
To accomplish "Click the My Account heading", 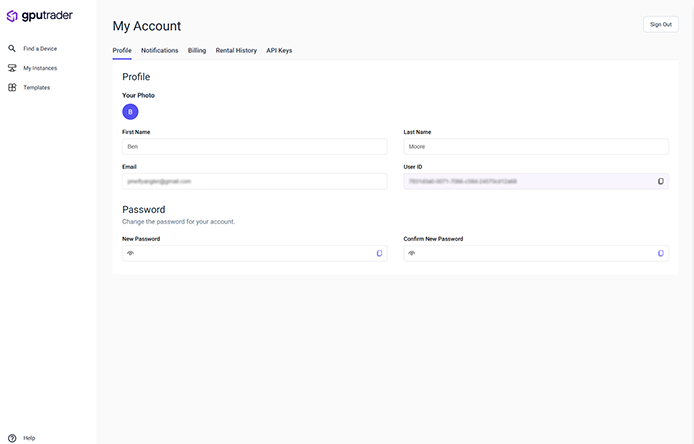I will (x=147, y=26).
